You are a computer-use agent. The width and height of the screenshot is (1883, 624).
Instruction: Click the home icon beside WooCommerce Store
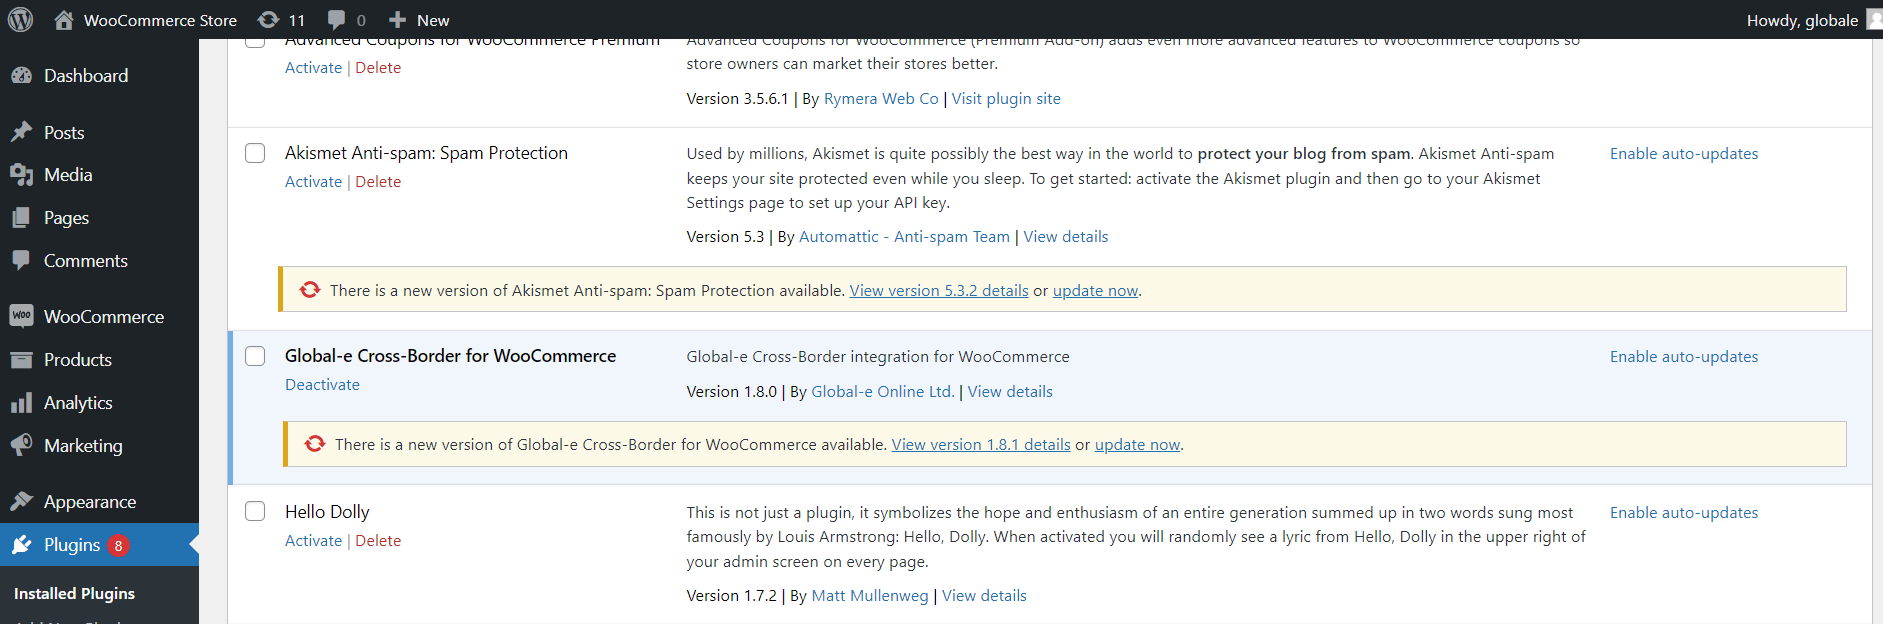point(64,20)
